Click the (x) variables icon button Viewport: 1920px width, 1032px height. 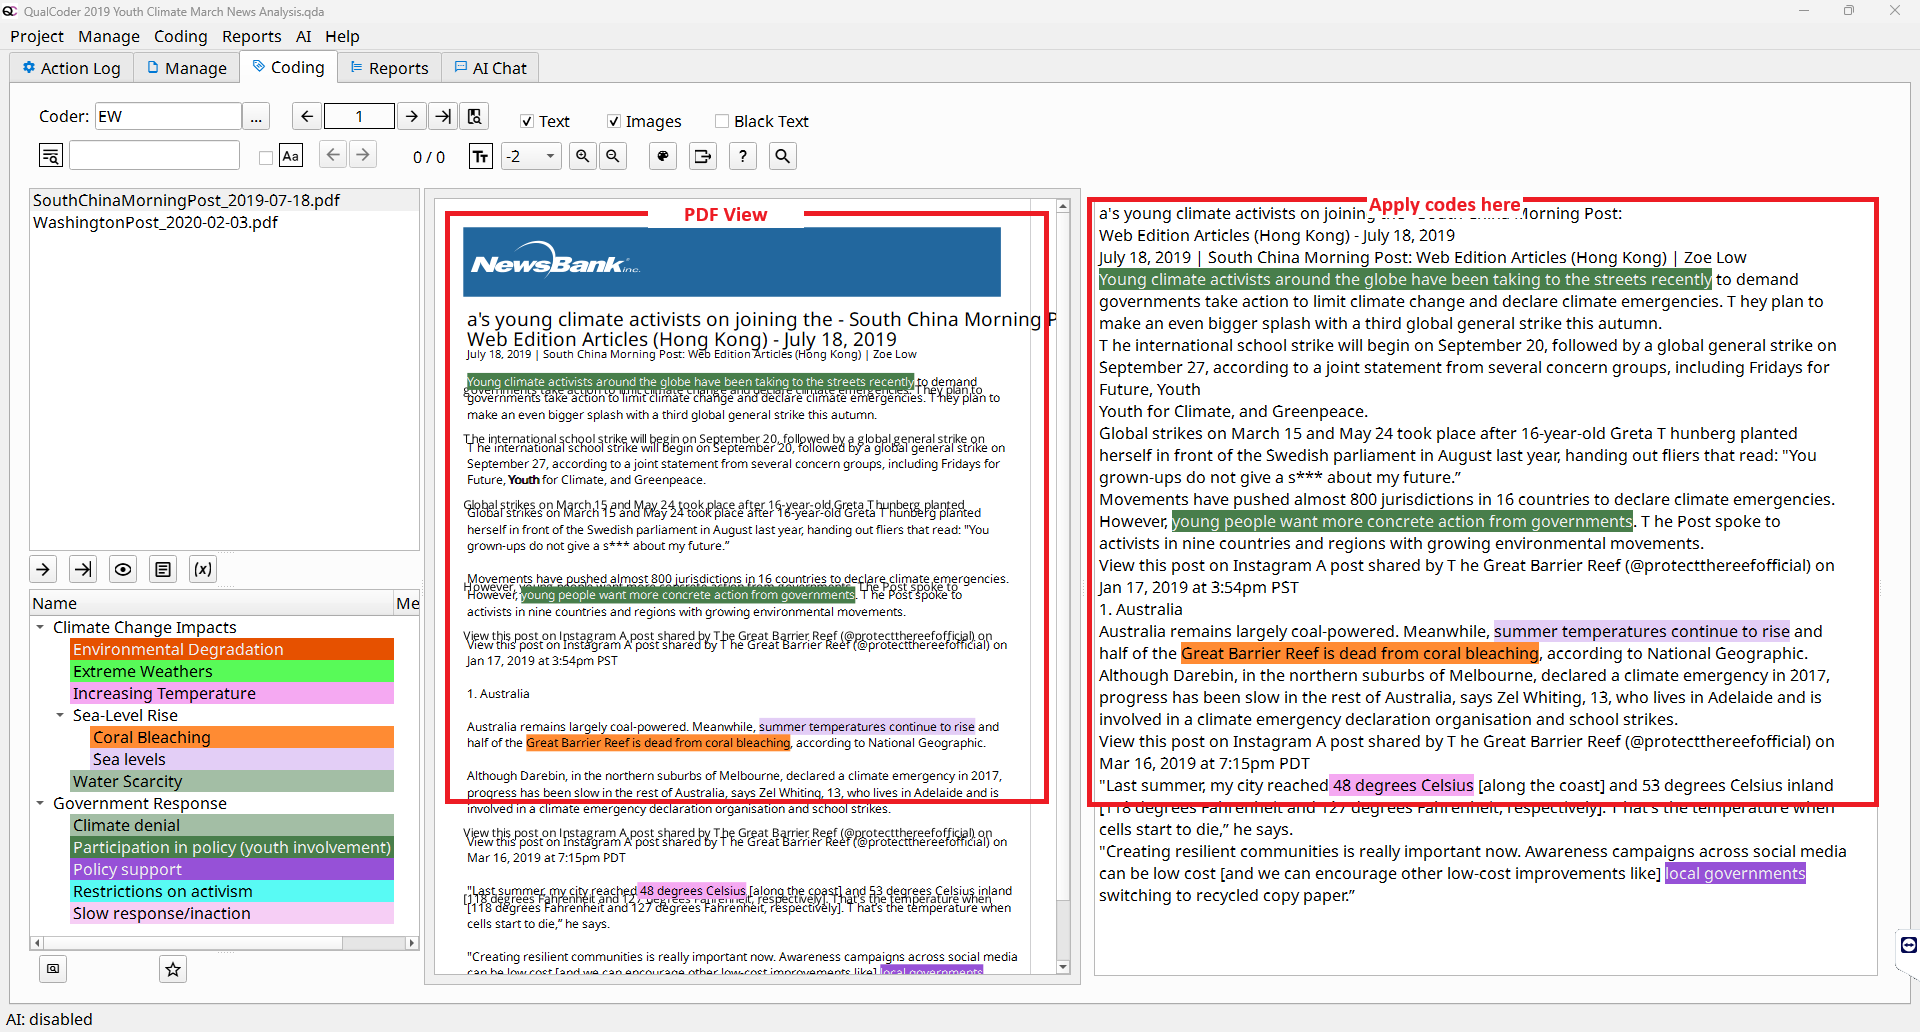(x=203, y=569)
